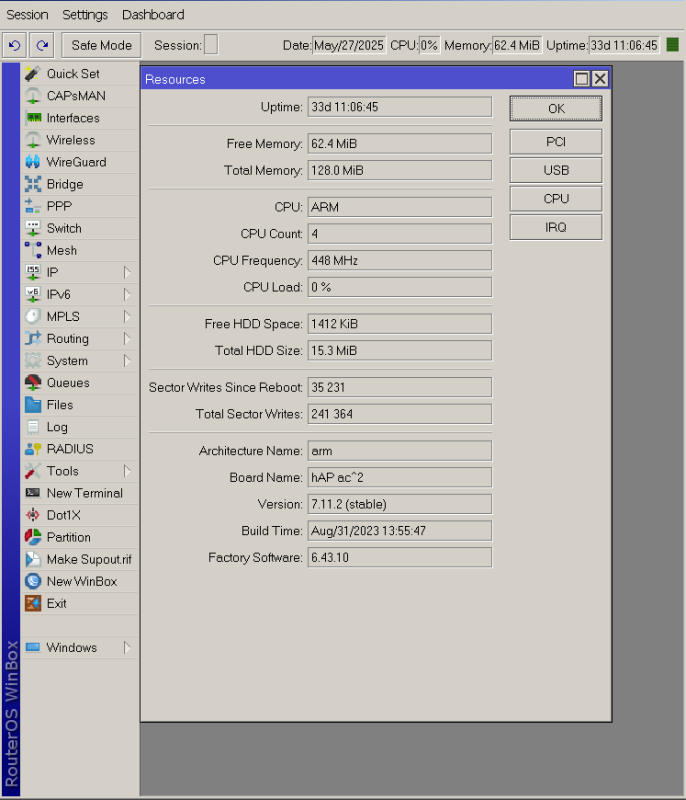Toggle Safe Mode button
The image size is (686, 800).
[101, 45]
